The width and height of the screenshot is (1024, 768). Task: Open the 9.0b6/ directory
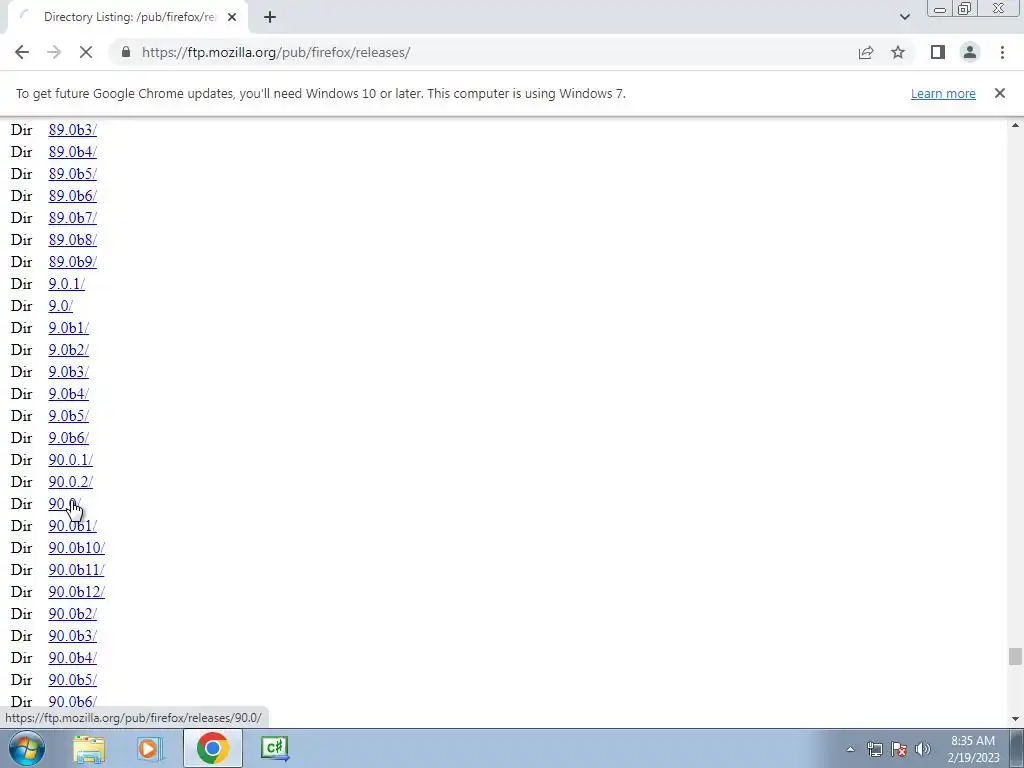pos(69,438)
